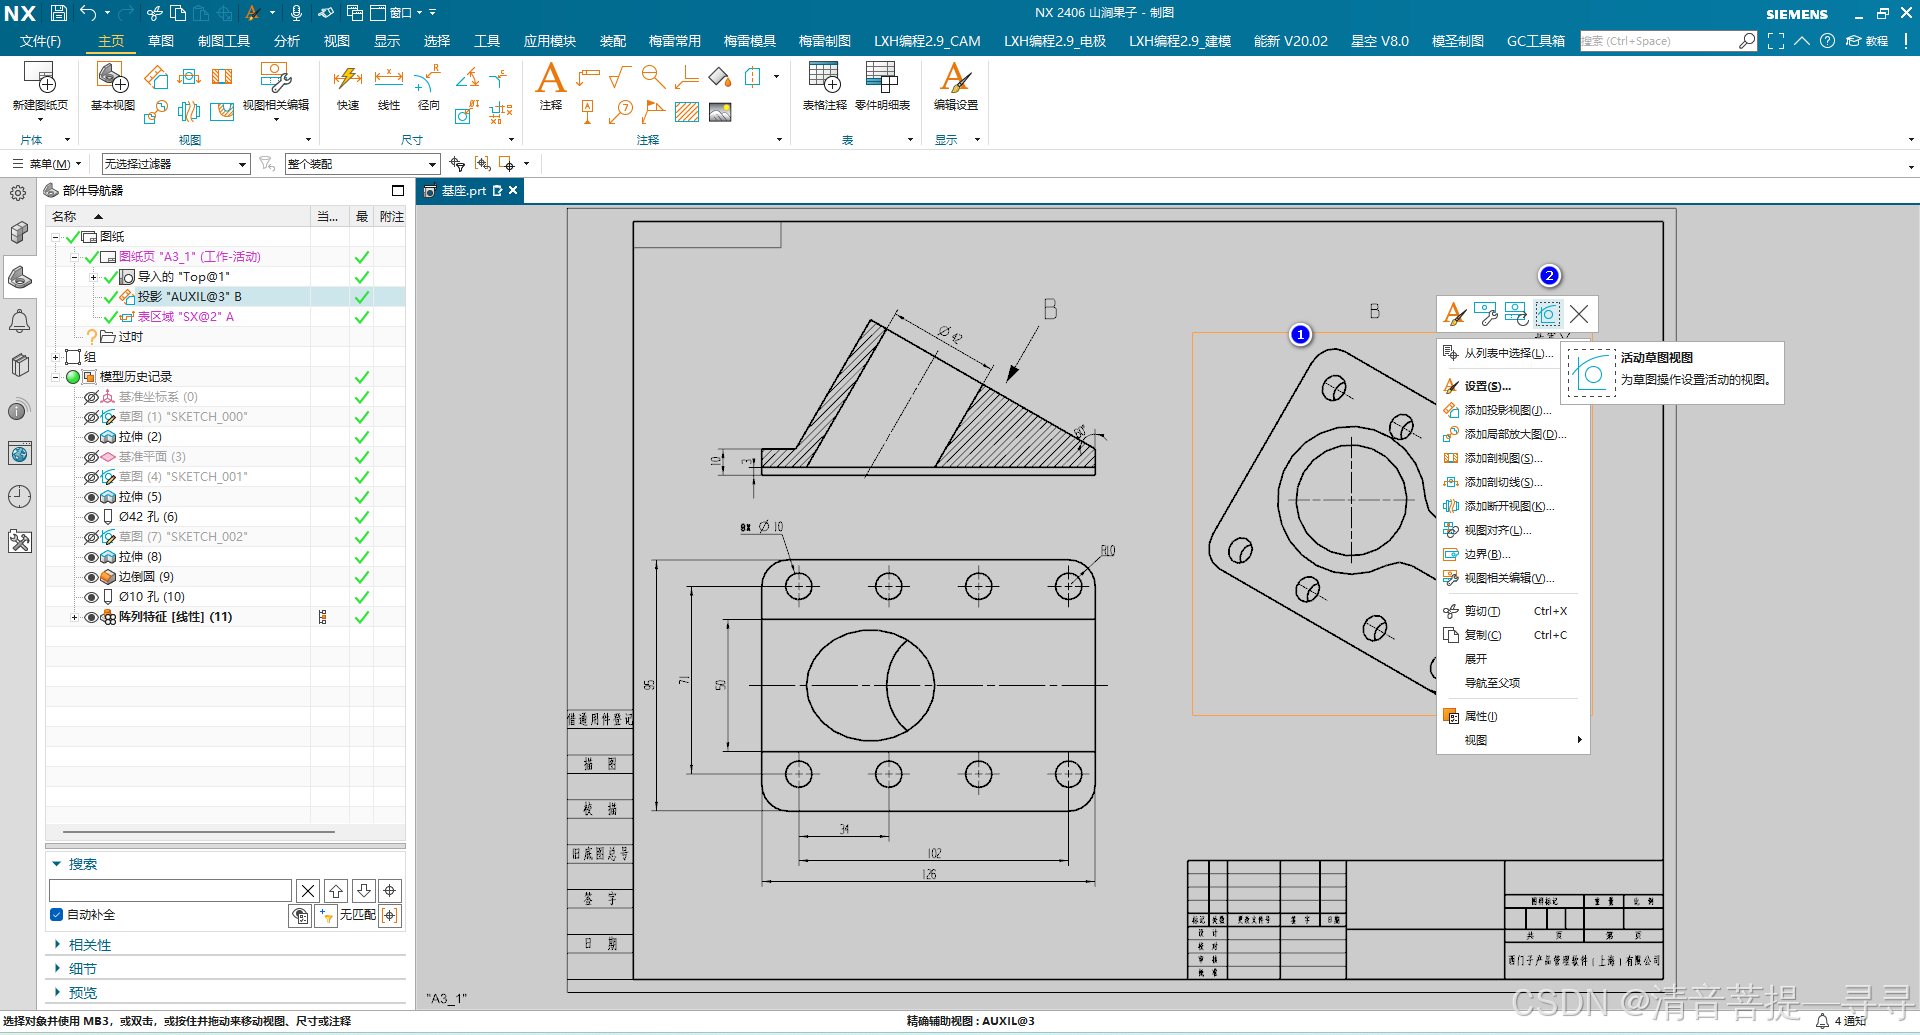Toggle visibility of 基准平面 (3)

(x=91, y=457)
